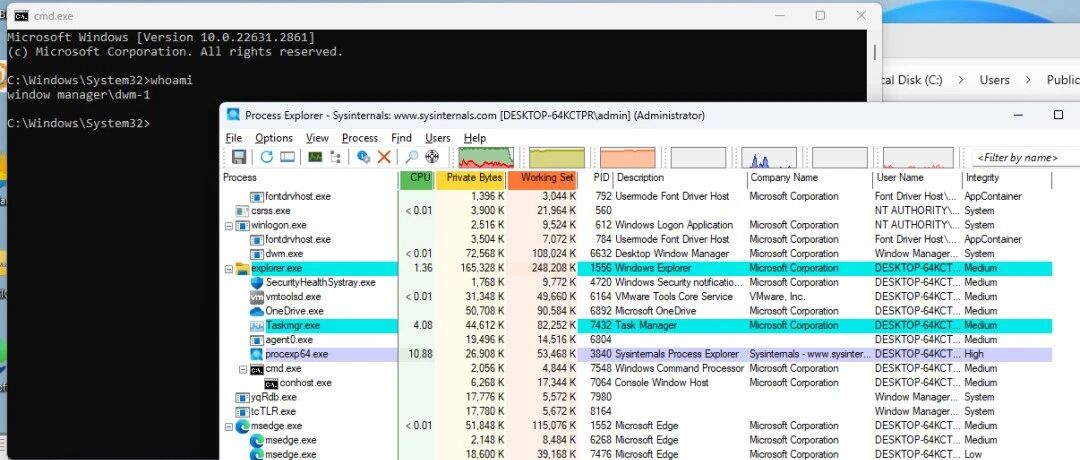Click the Filter by name input field
This screenshot has height=460, width=1080.
tap(1026, 158)
